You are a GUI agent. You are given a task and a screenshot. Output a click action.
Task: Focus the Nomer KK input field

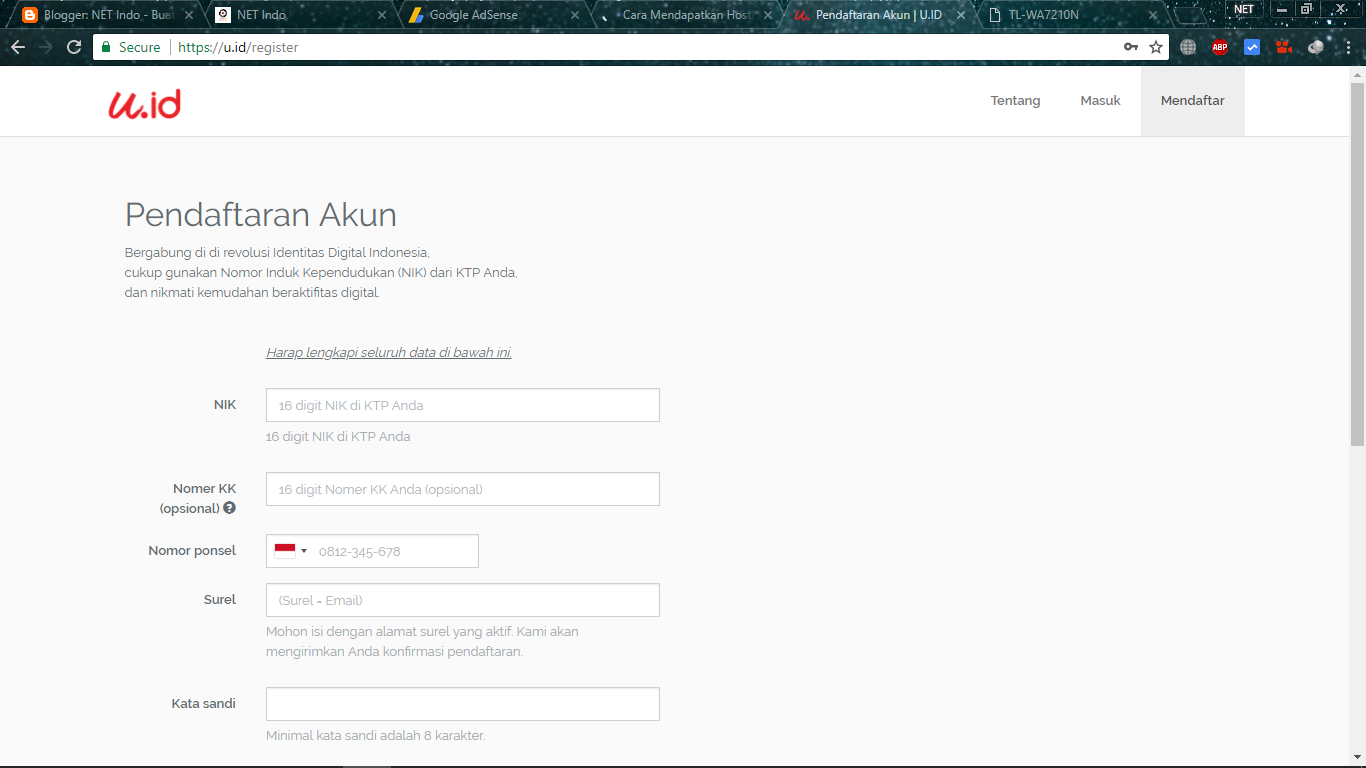463,489
